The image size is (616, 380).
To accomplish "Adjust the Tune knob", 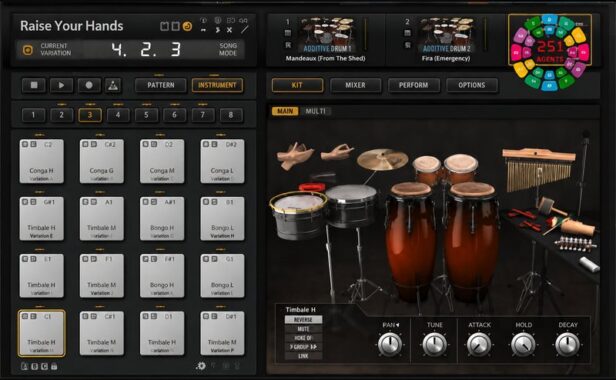I will (x=434, y=344).
